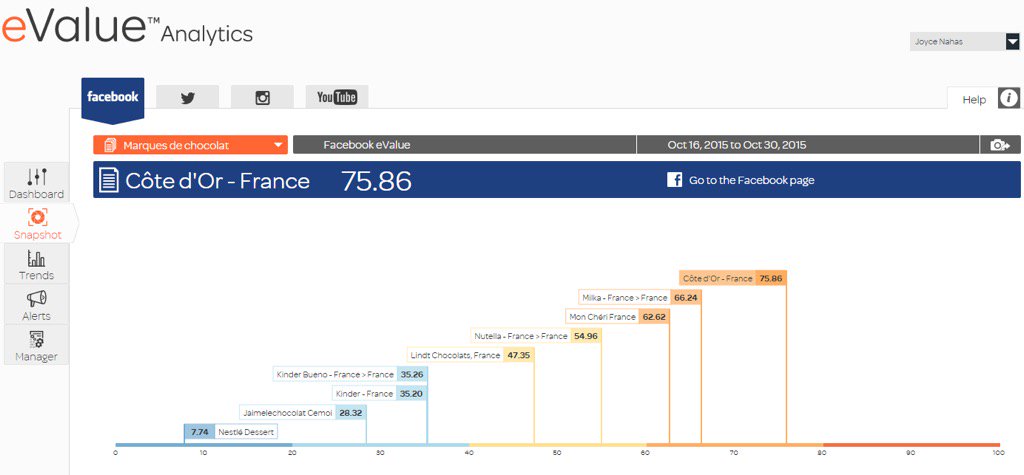Click the 66.24 value in the chart
Image resolution: width=1024 pixels, height=475 pixels.
pos(686,298)
